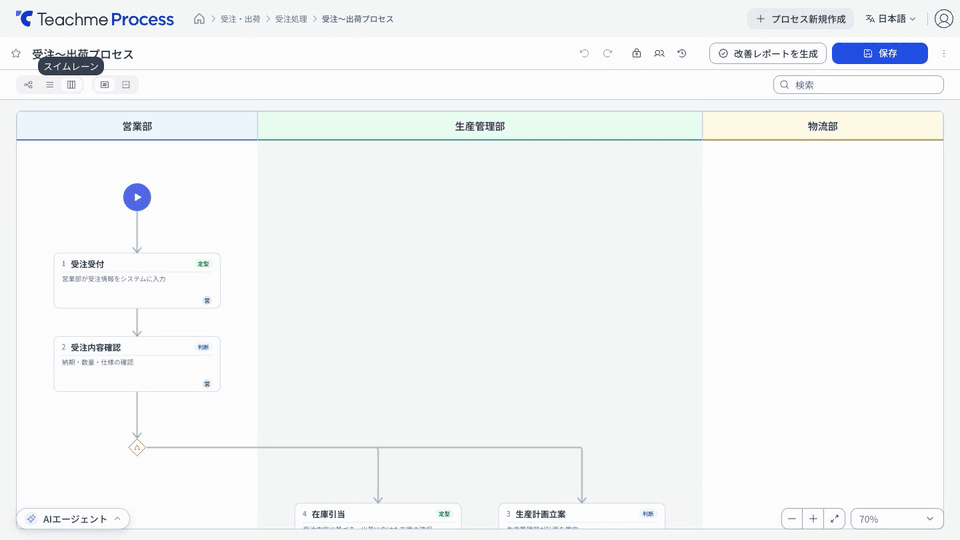
Task: Open members sharing icon
Action: pos(659,53)
